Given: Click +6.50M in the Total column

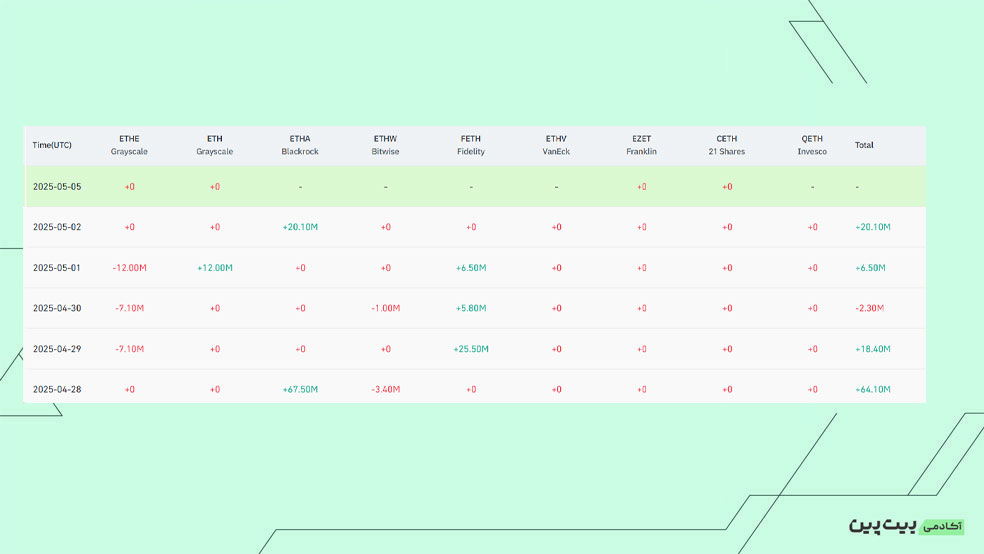Looking at the screenshot, I should (x=870, y=268).
